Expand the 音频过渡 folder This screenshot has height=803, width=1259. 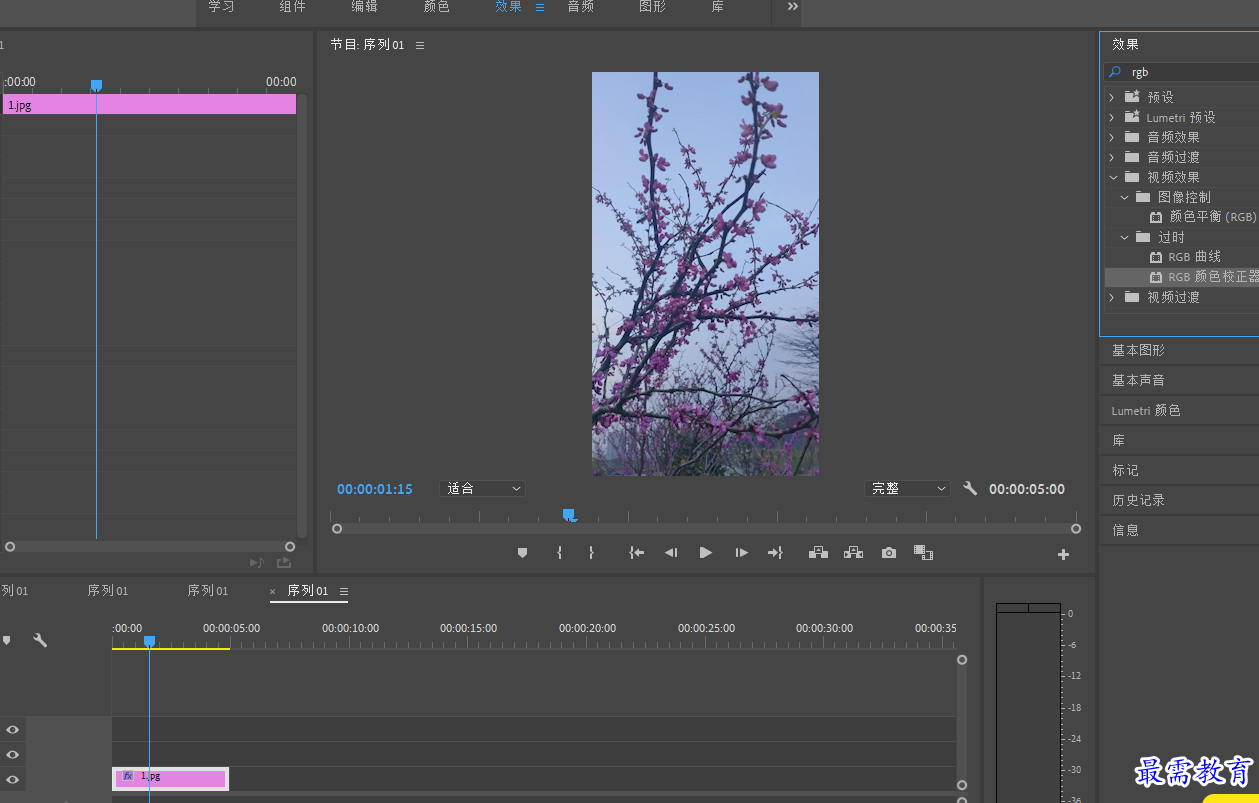tap(1112, 157)
